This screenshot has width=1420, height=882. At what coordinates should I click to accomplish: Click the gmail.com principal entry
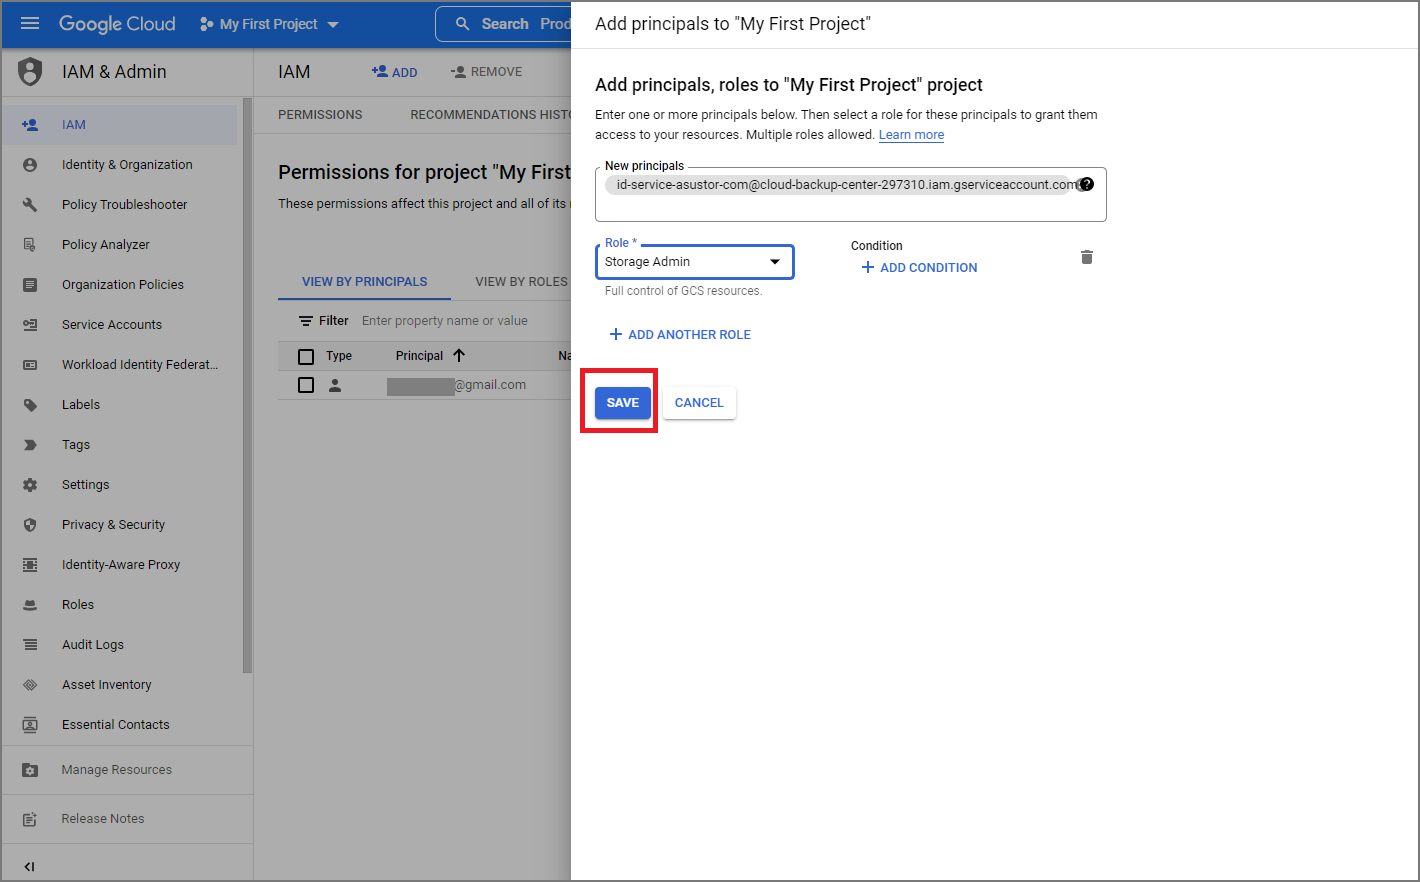457,385
